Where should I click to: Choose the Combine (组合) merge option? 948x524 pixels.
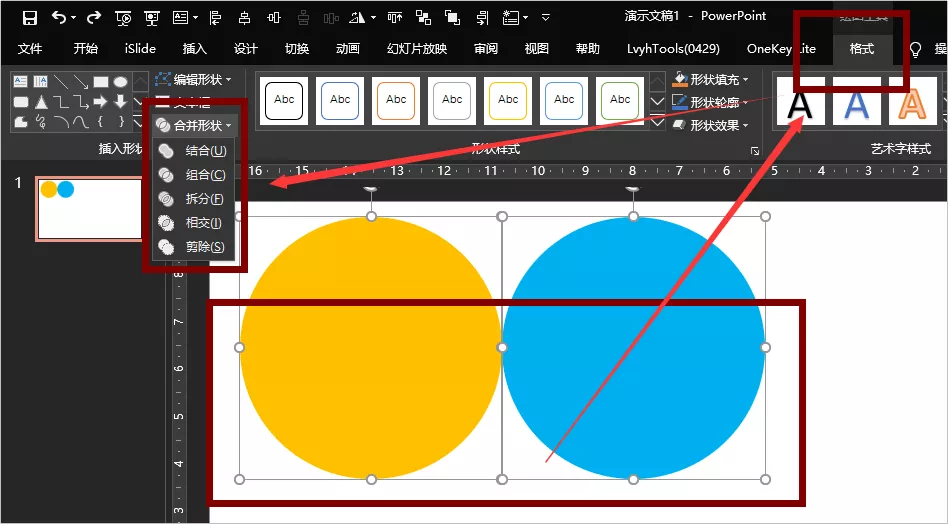[204, 175]
